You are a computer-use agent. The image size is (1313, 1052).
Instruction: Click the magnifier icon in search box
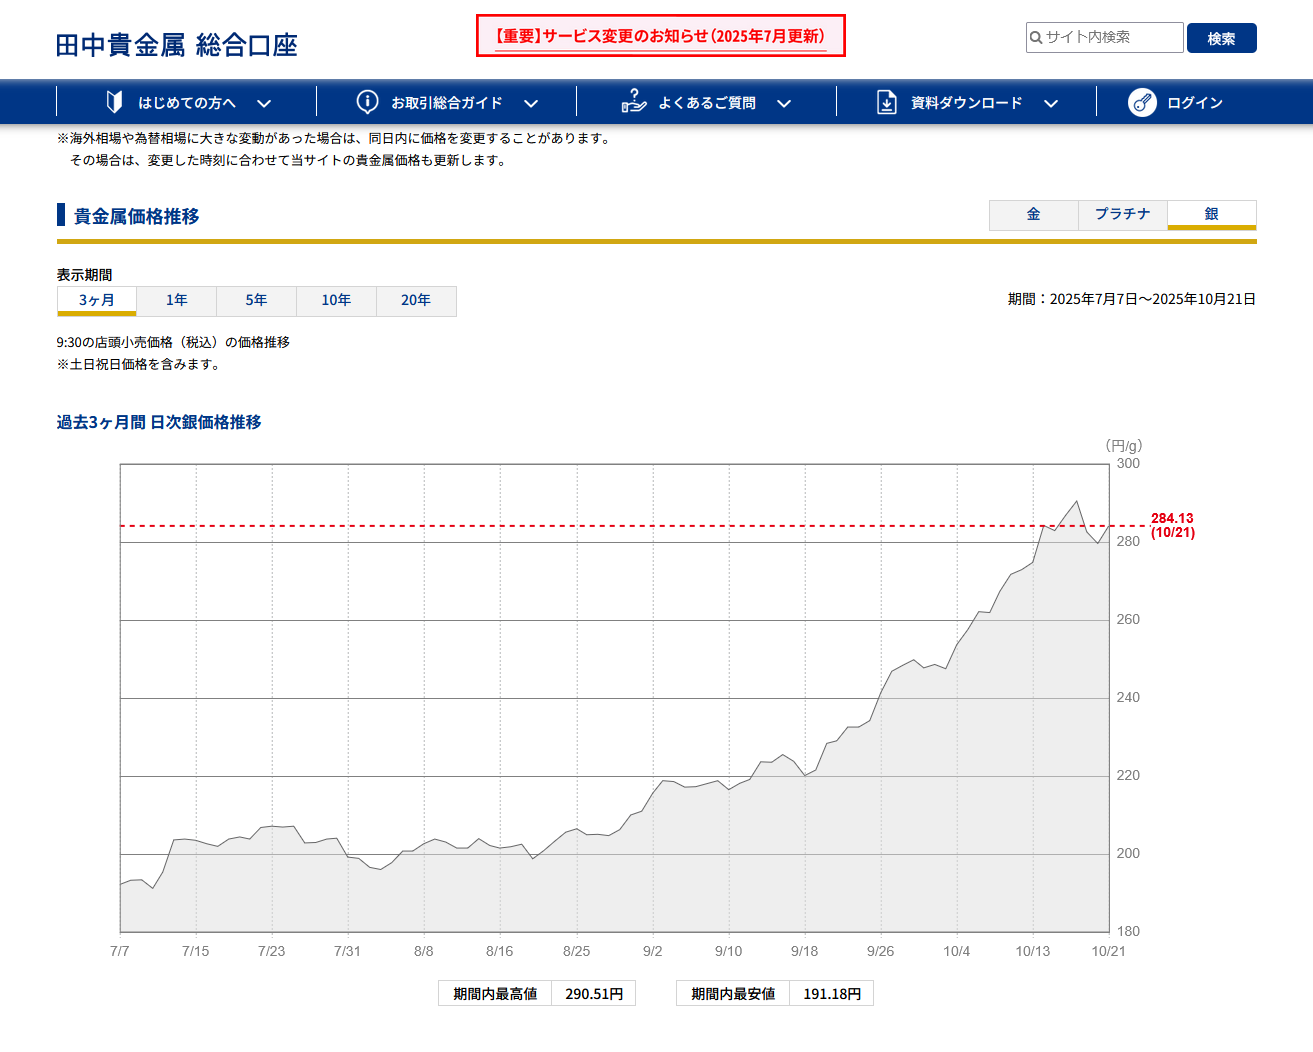[x=1036, y=38]
